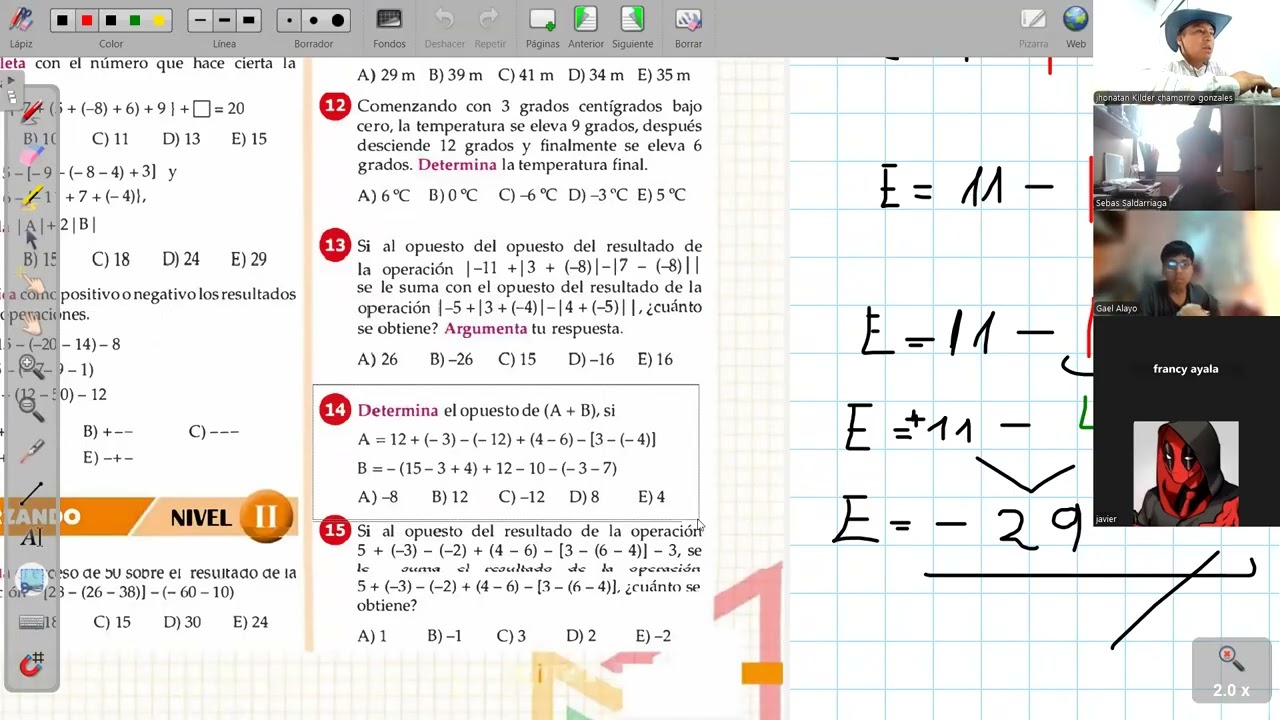Image resolution: width=1280 pixels, height=720 pixels.
Task: Click answer "C) –6 °C" in exercise 12
Action: pos(527,195)
